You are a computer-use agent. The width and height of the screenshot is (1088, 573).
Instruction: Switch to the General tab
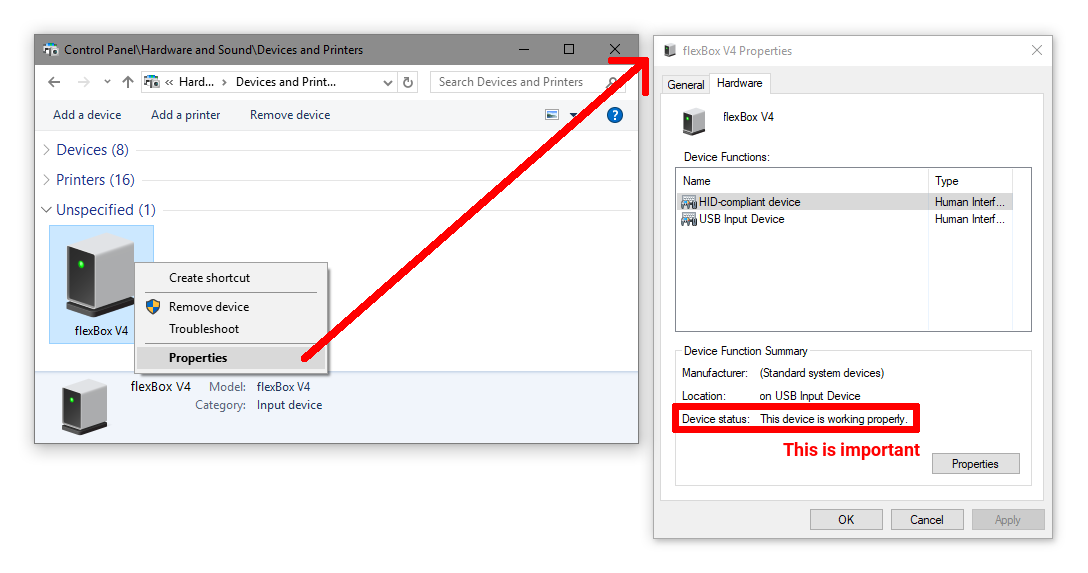coord(686,85)
